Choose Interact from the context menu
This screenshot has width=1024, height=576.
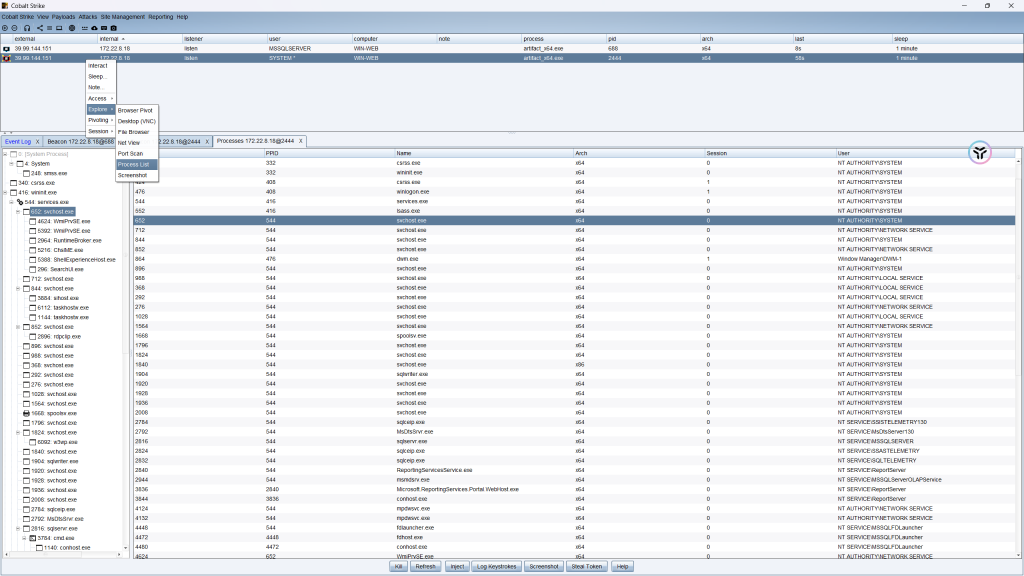[101, 66]
